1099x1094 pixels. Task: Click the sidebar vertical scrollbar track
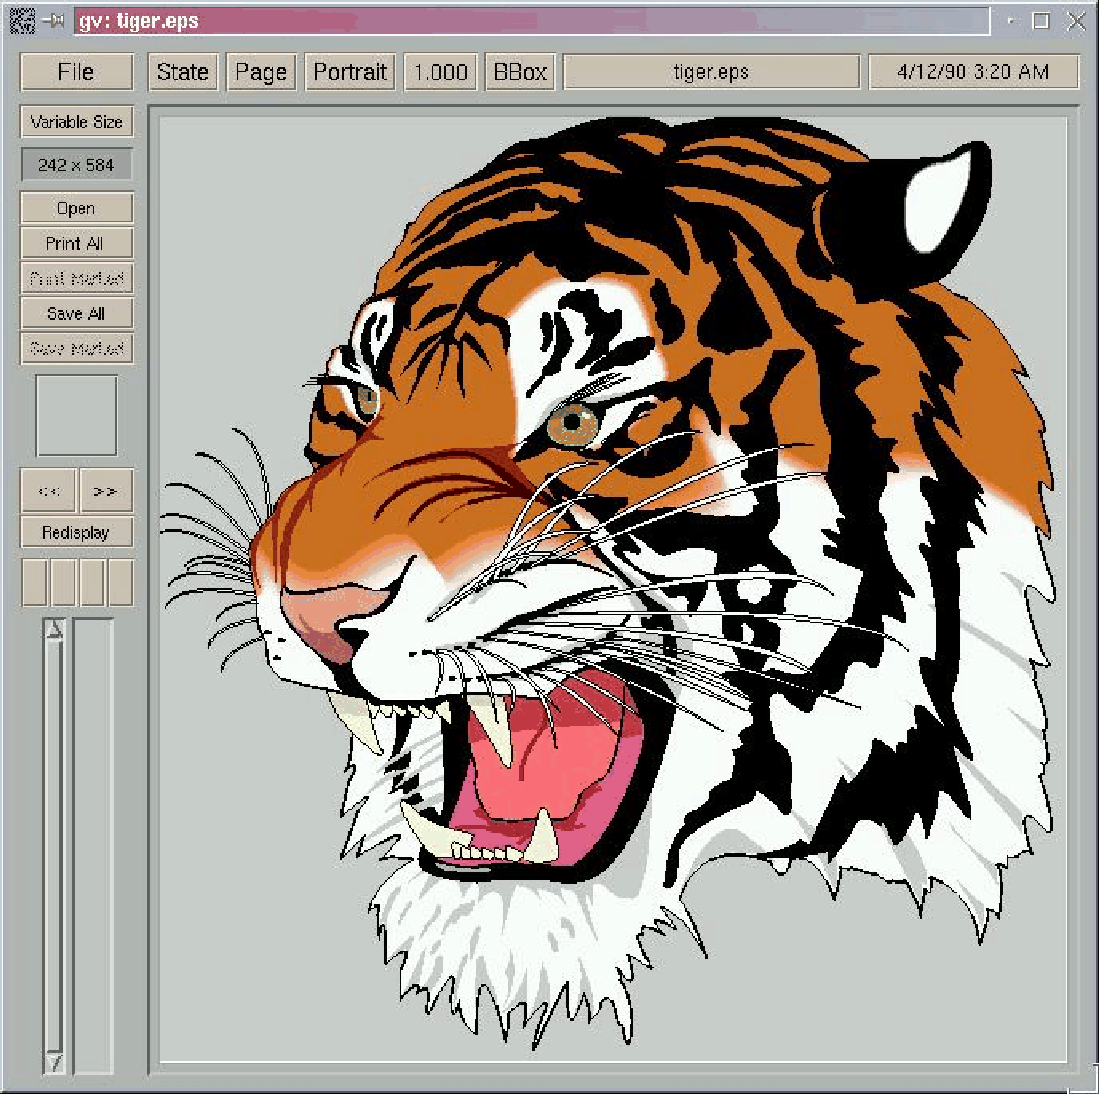click(x=55, y=845)
